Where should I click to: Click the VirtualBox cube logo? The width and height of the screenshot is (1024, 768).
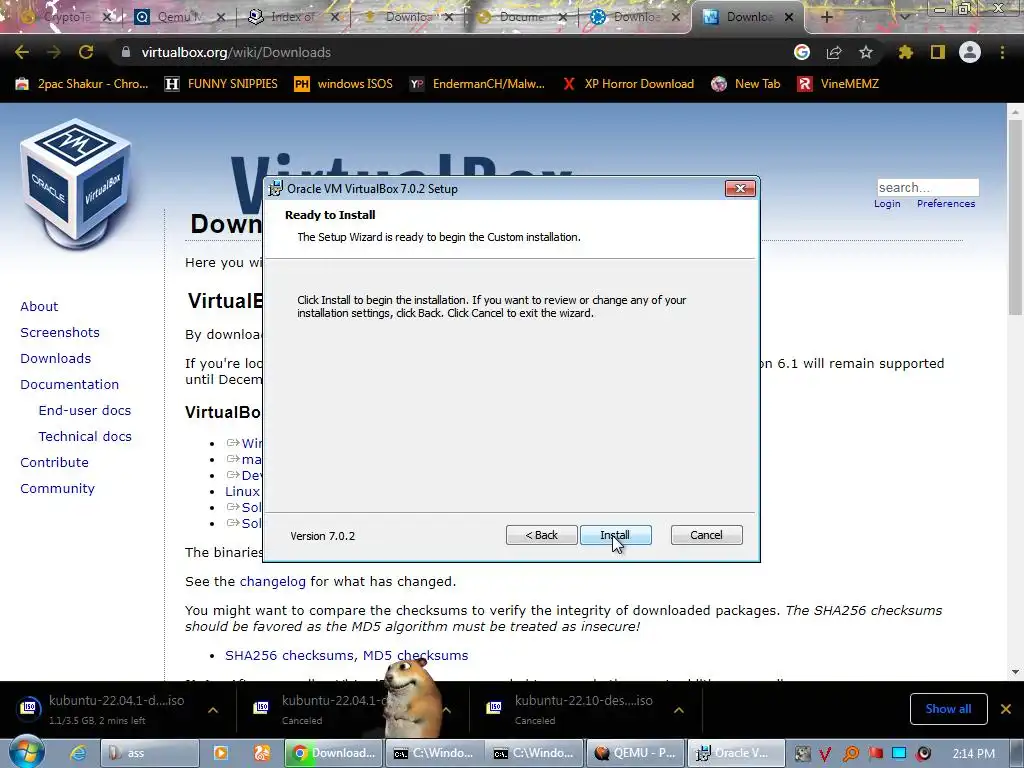coord(76,183)
